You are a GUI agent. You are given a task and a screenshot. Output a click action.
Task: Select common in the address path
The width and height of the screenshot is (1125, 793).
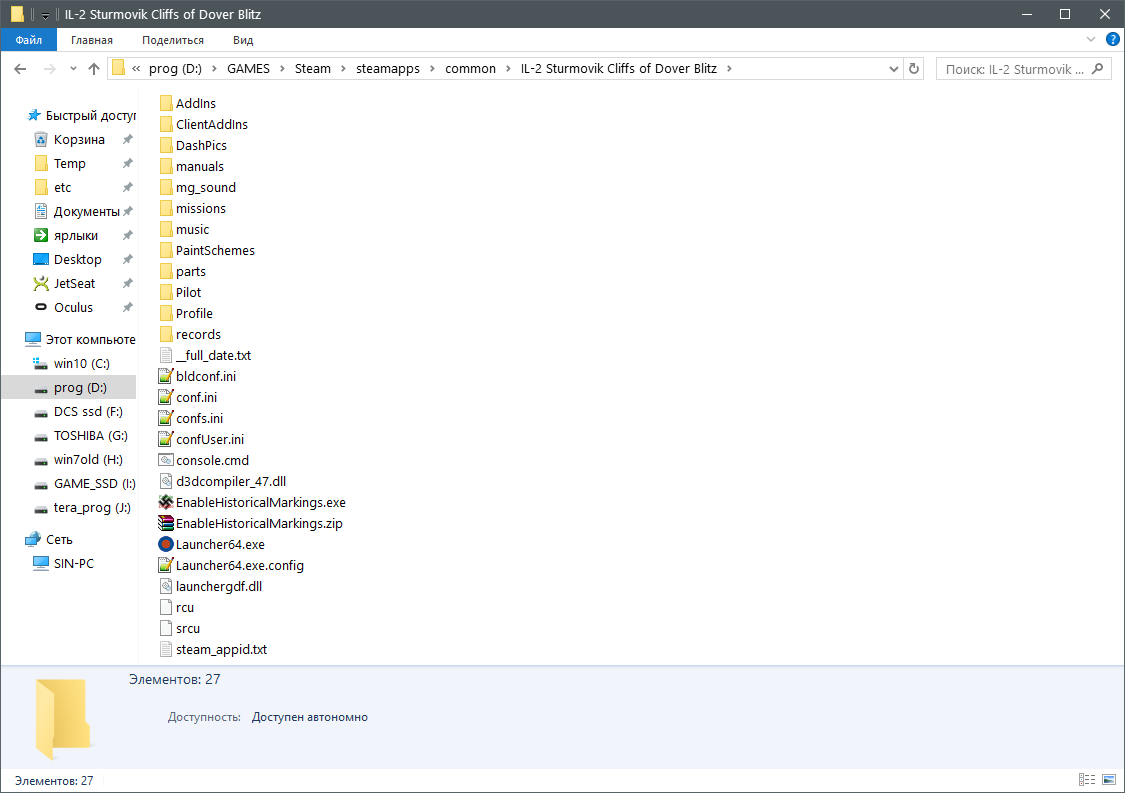(470, 69)
